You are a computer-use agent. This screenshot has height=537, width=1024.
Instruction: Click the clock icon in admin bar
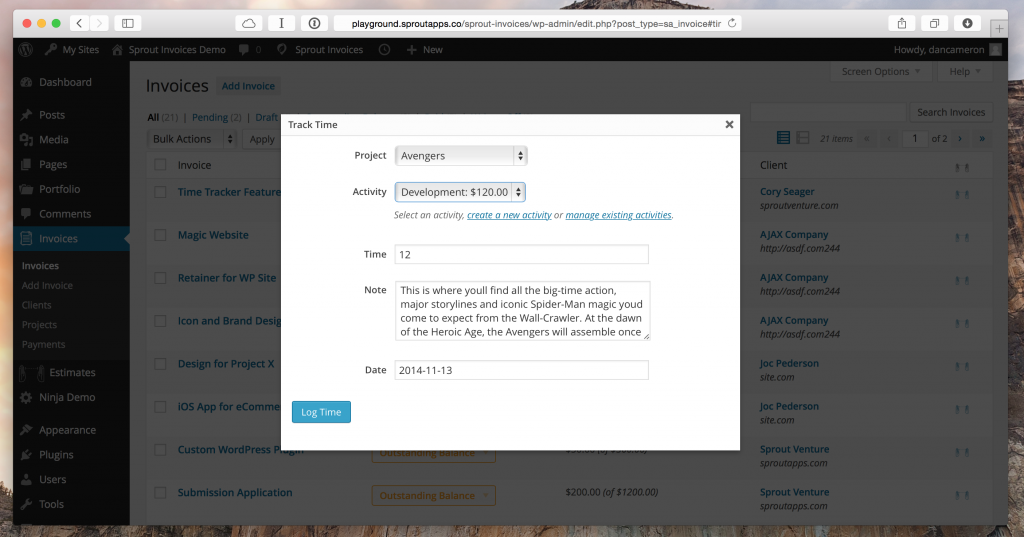click(385, 50)
